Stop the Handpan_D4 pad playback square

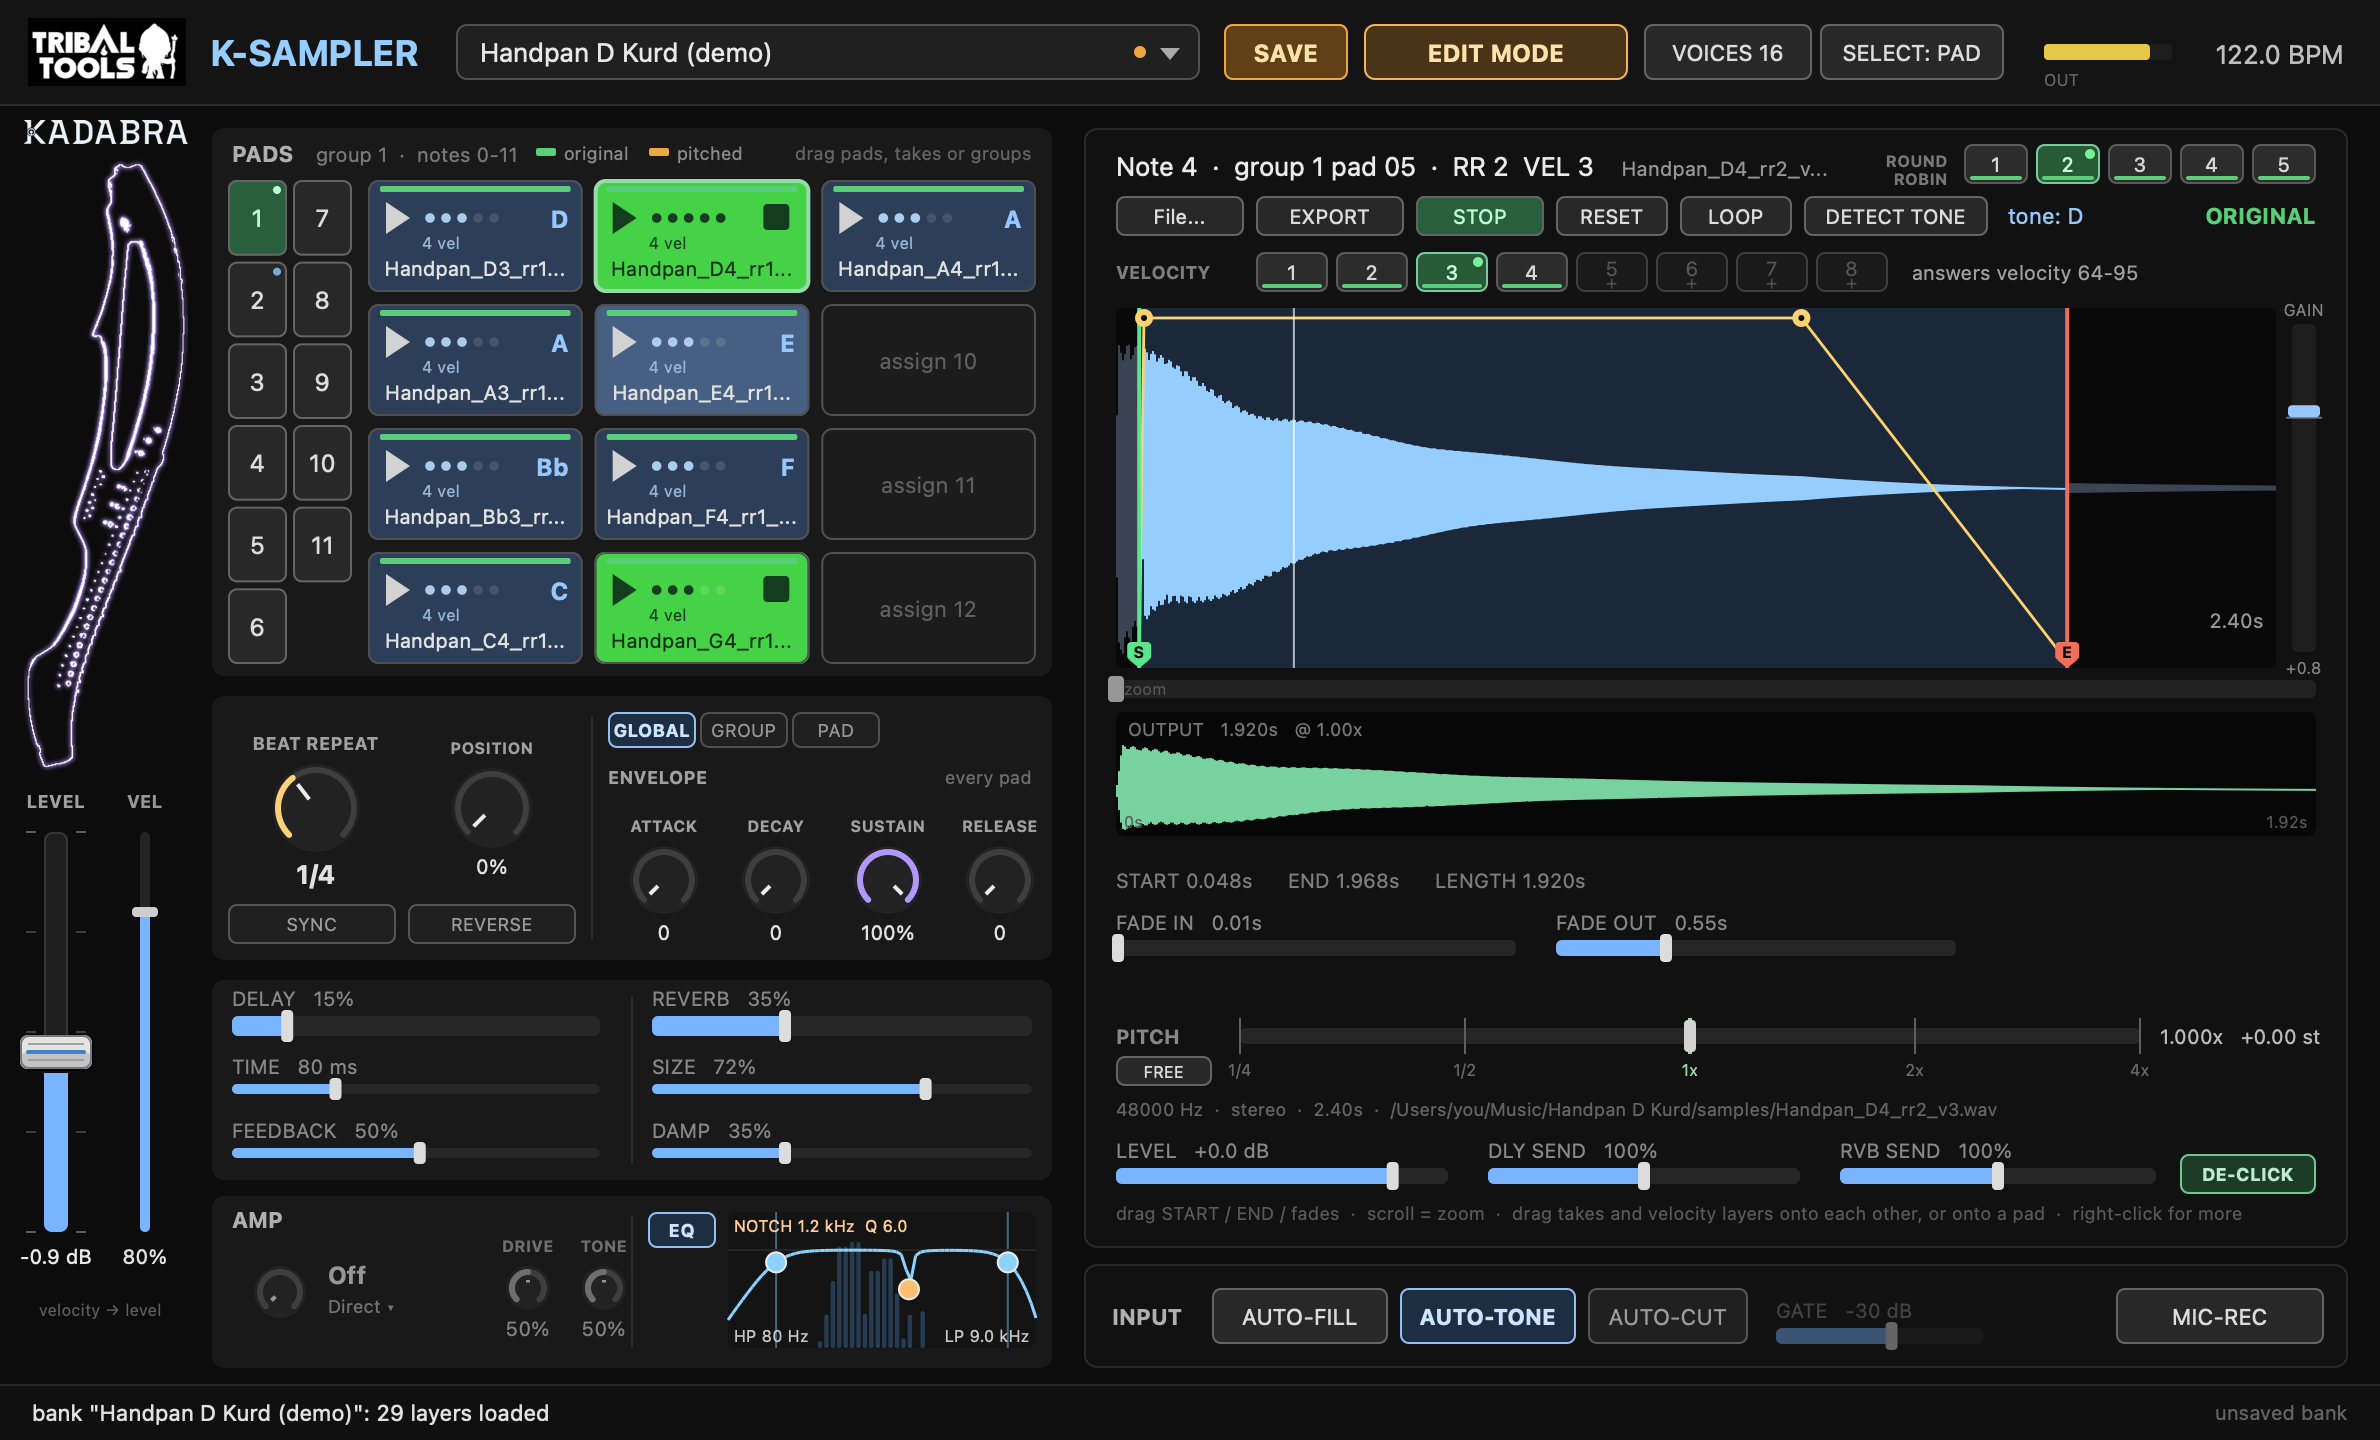776,217
